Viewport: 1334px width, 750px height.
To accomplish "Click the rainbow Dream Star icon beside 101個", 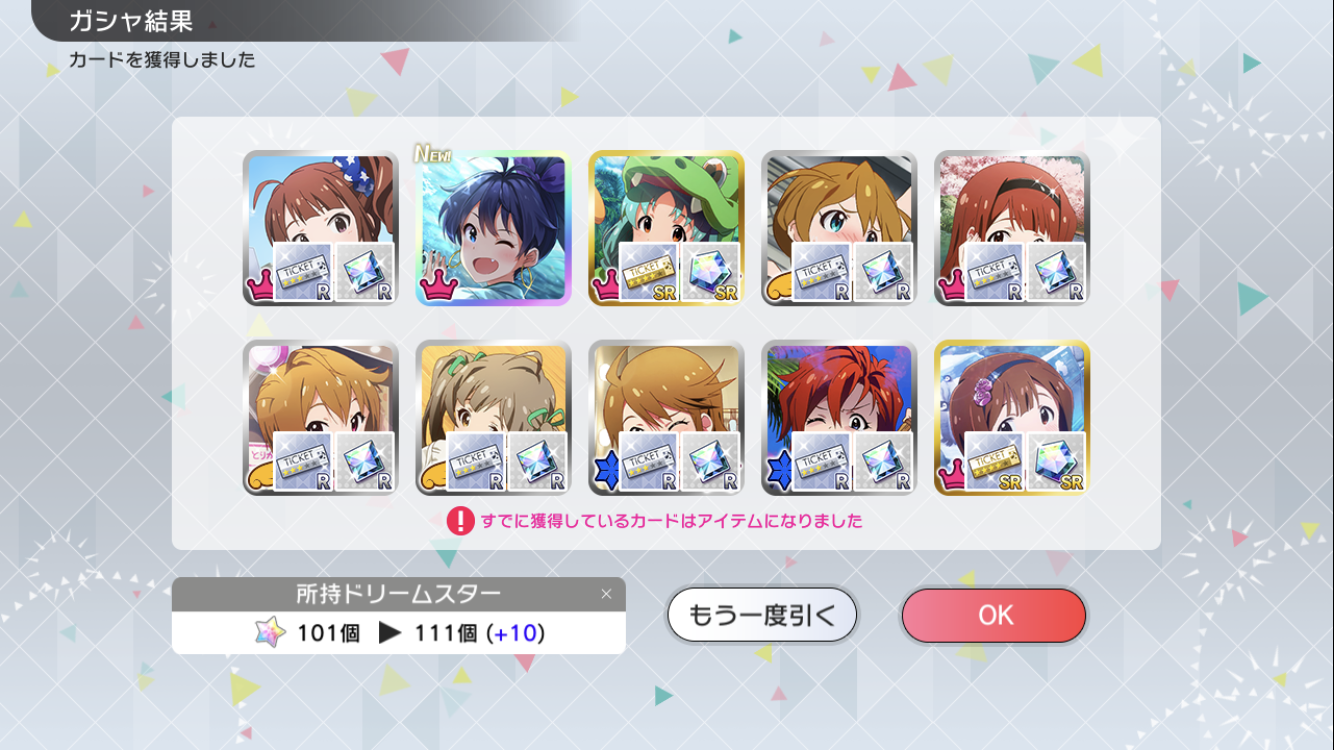I will (x=269, y=633).
